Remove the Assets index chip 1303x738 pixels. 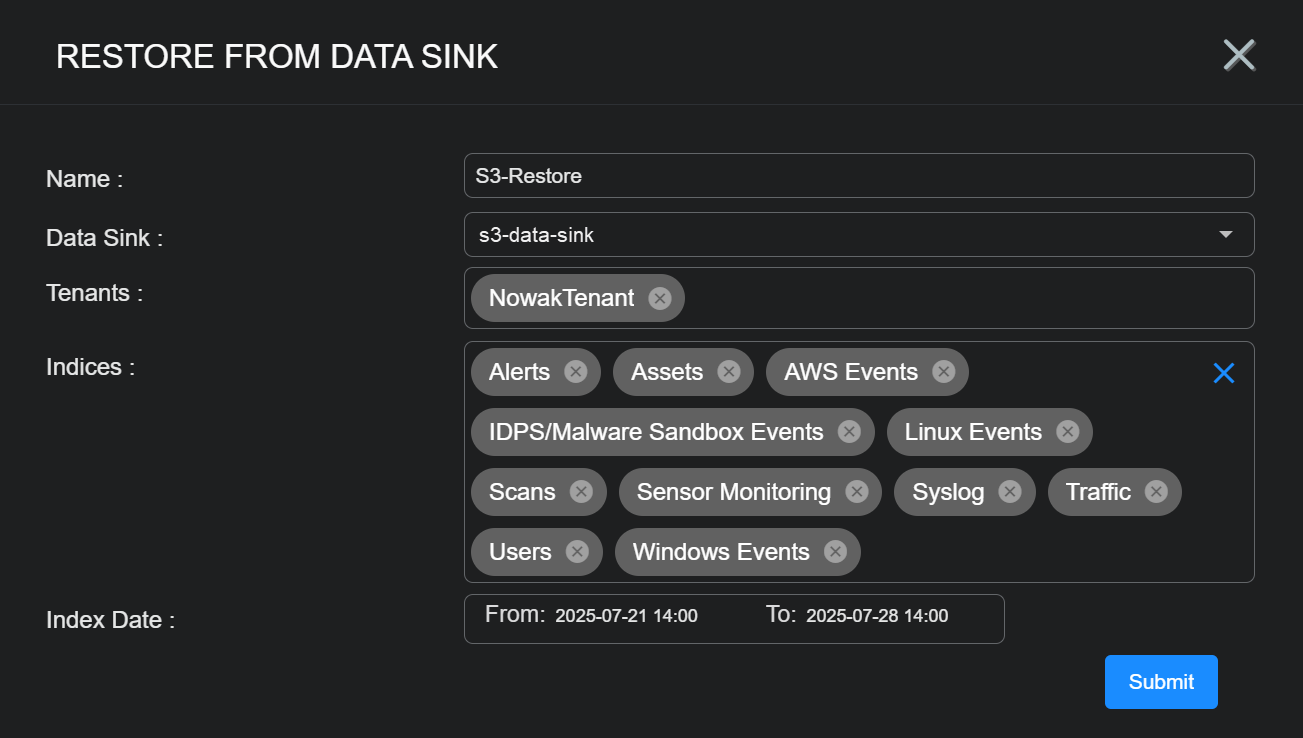[728, 372]
